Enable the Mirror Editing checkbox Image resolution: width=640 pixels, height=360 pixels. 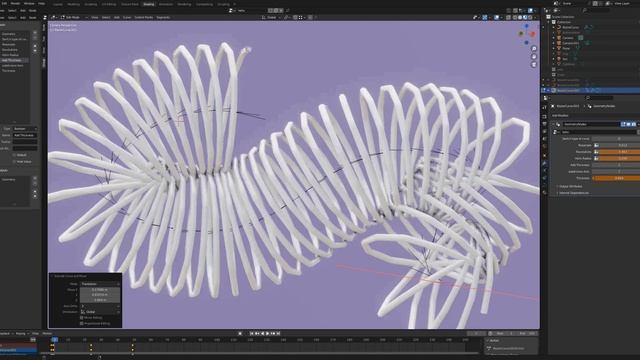pos(82,318)
